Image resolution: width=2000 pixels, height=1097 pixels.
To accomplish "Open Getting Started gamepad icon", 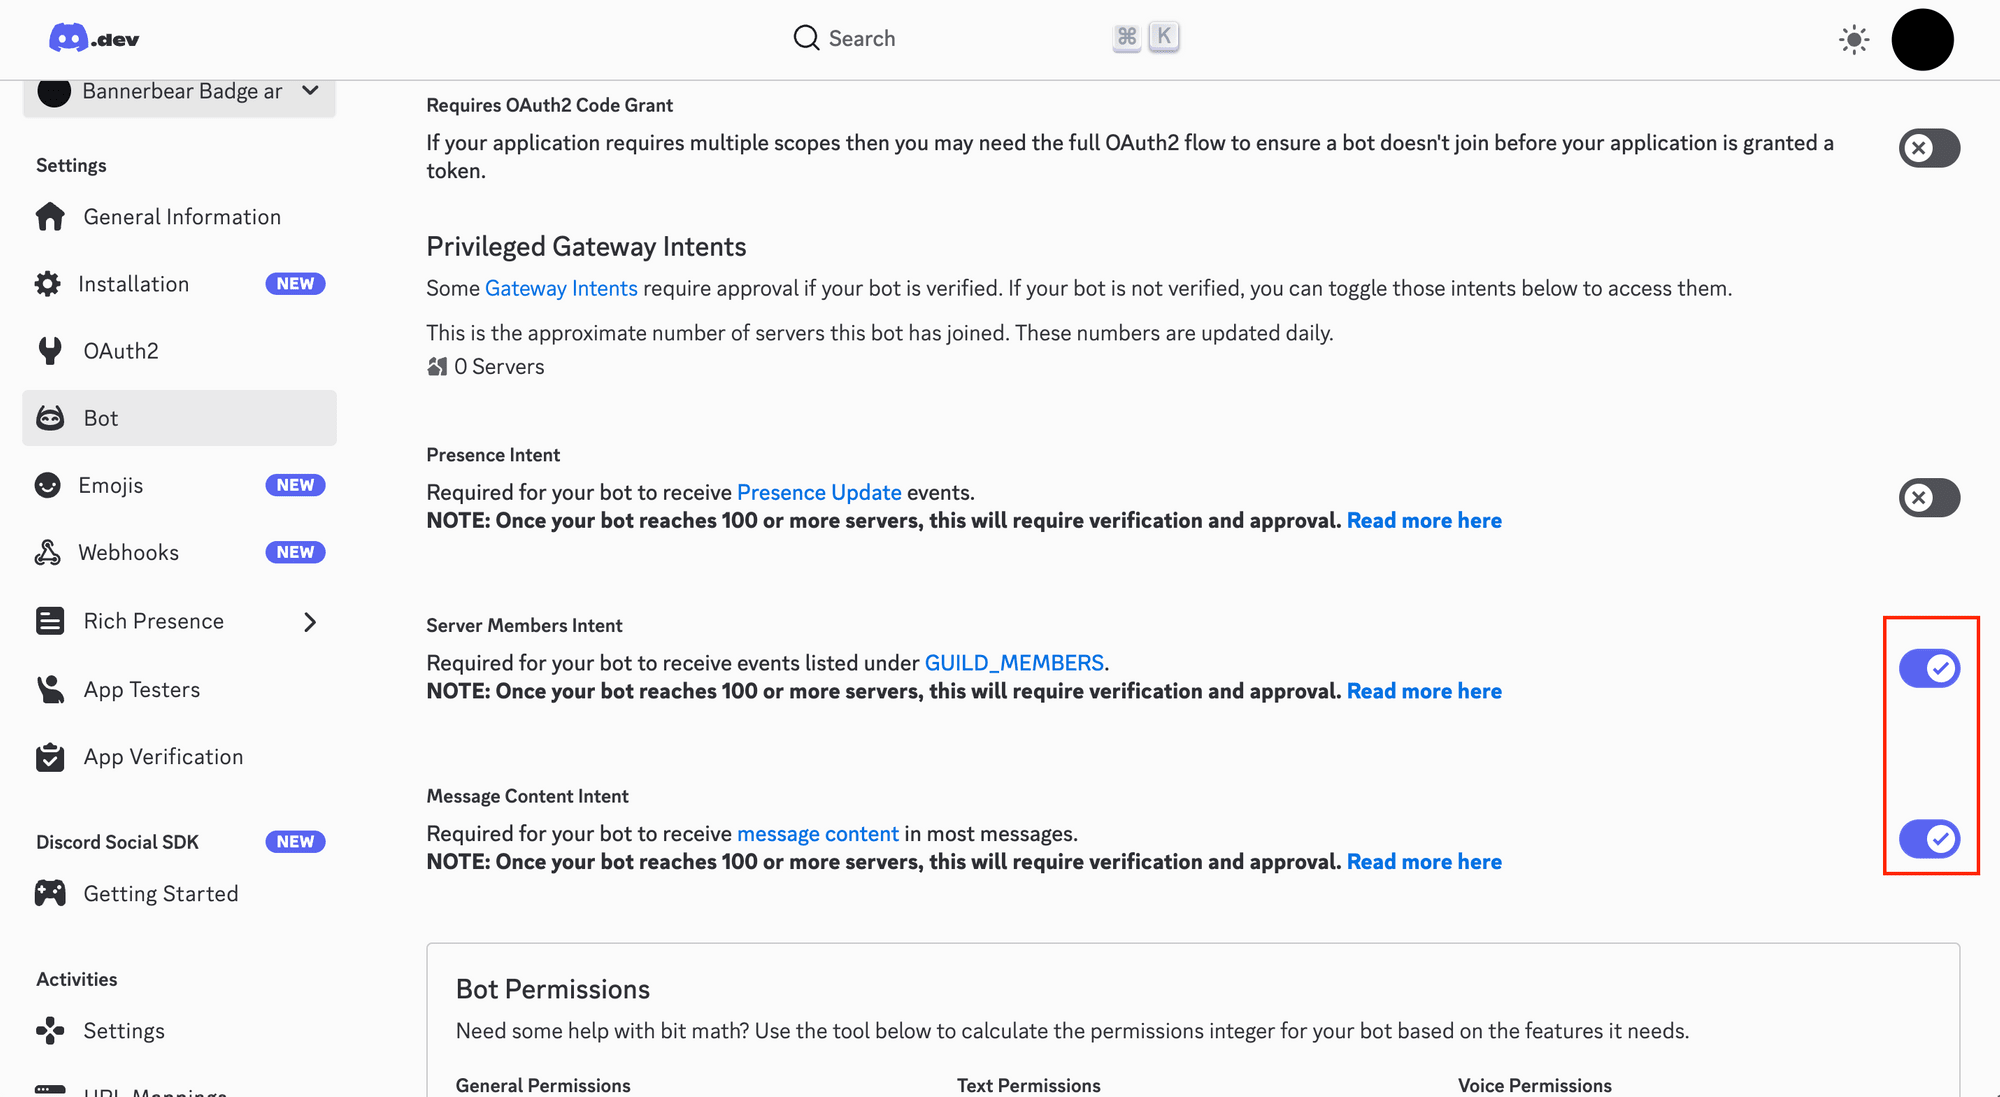I will pos(48,892).
